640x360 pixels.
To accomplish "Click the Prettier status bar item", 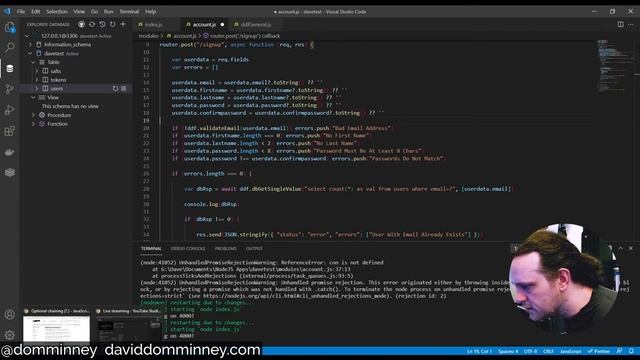I will coord(599,351).
